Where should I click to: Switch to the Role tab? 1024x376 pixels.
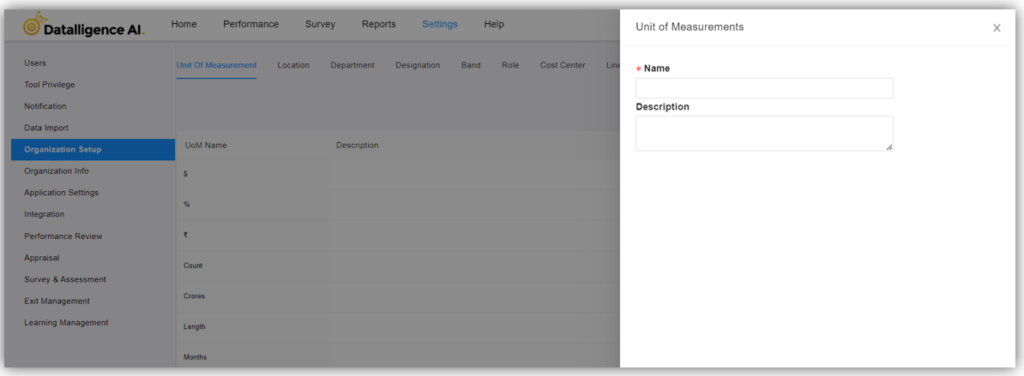click(x=510, y=65)
